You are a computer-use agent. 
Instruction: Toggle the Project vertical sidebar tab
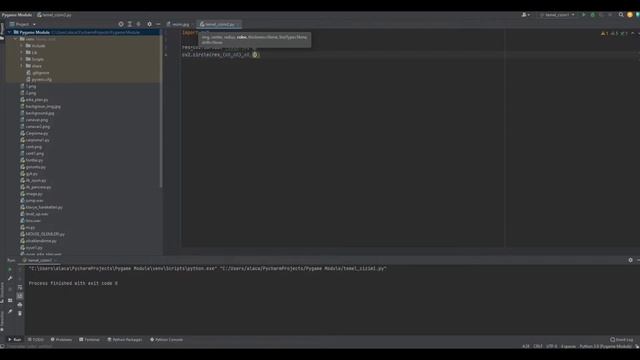tap(2, 31)
